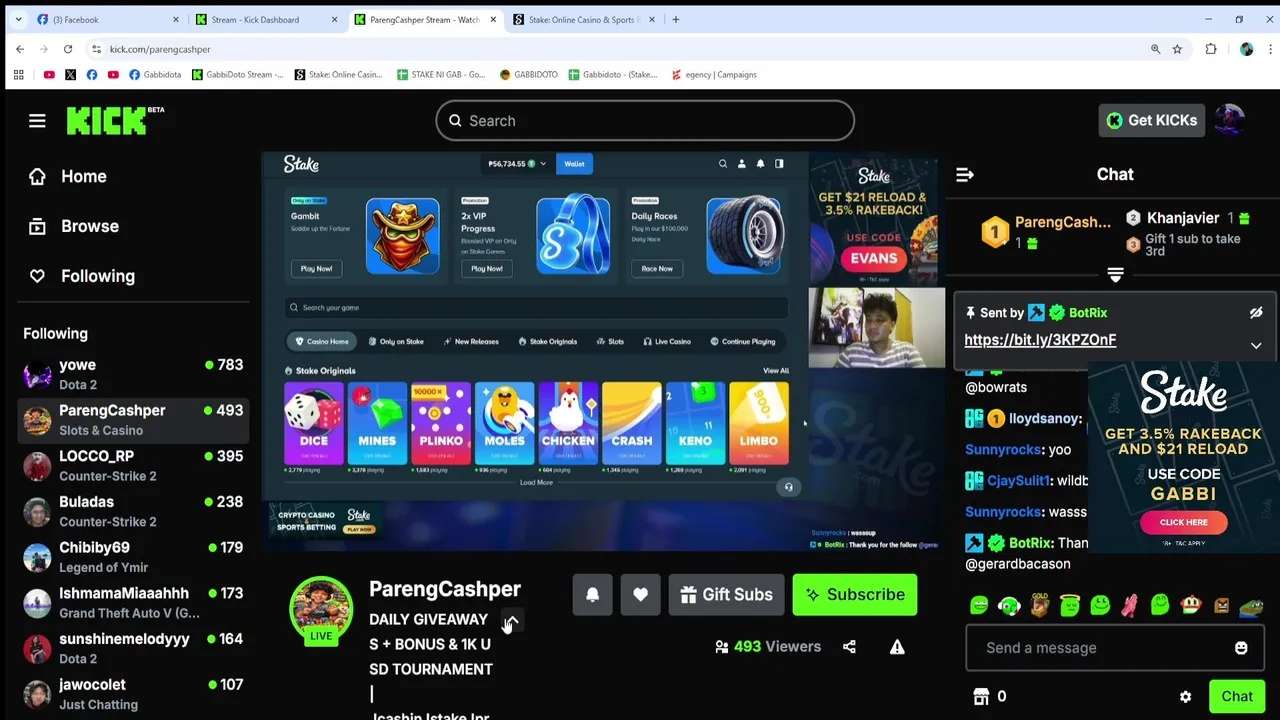
Task: Subscribe to ParengCashper
Action: coord(855,595)
